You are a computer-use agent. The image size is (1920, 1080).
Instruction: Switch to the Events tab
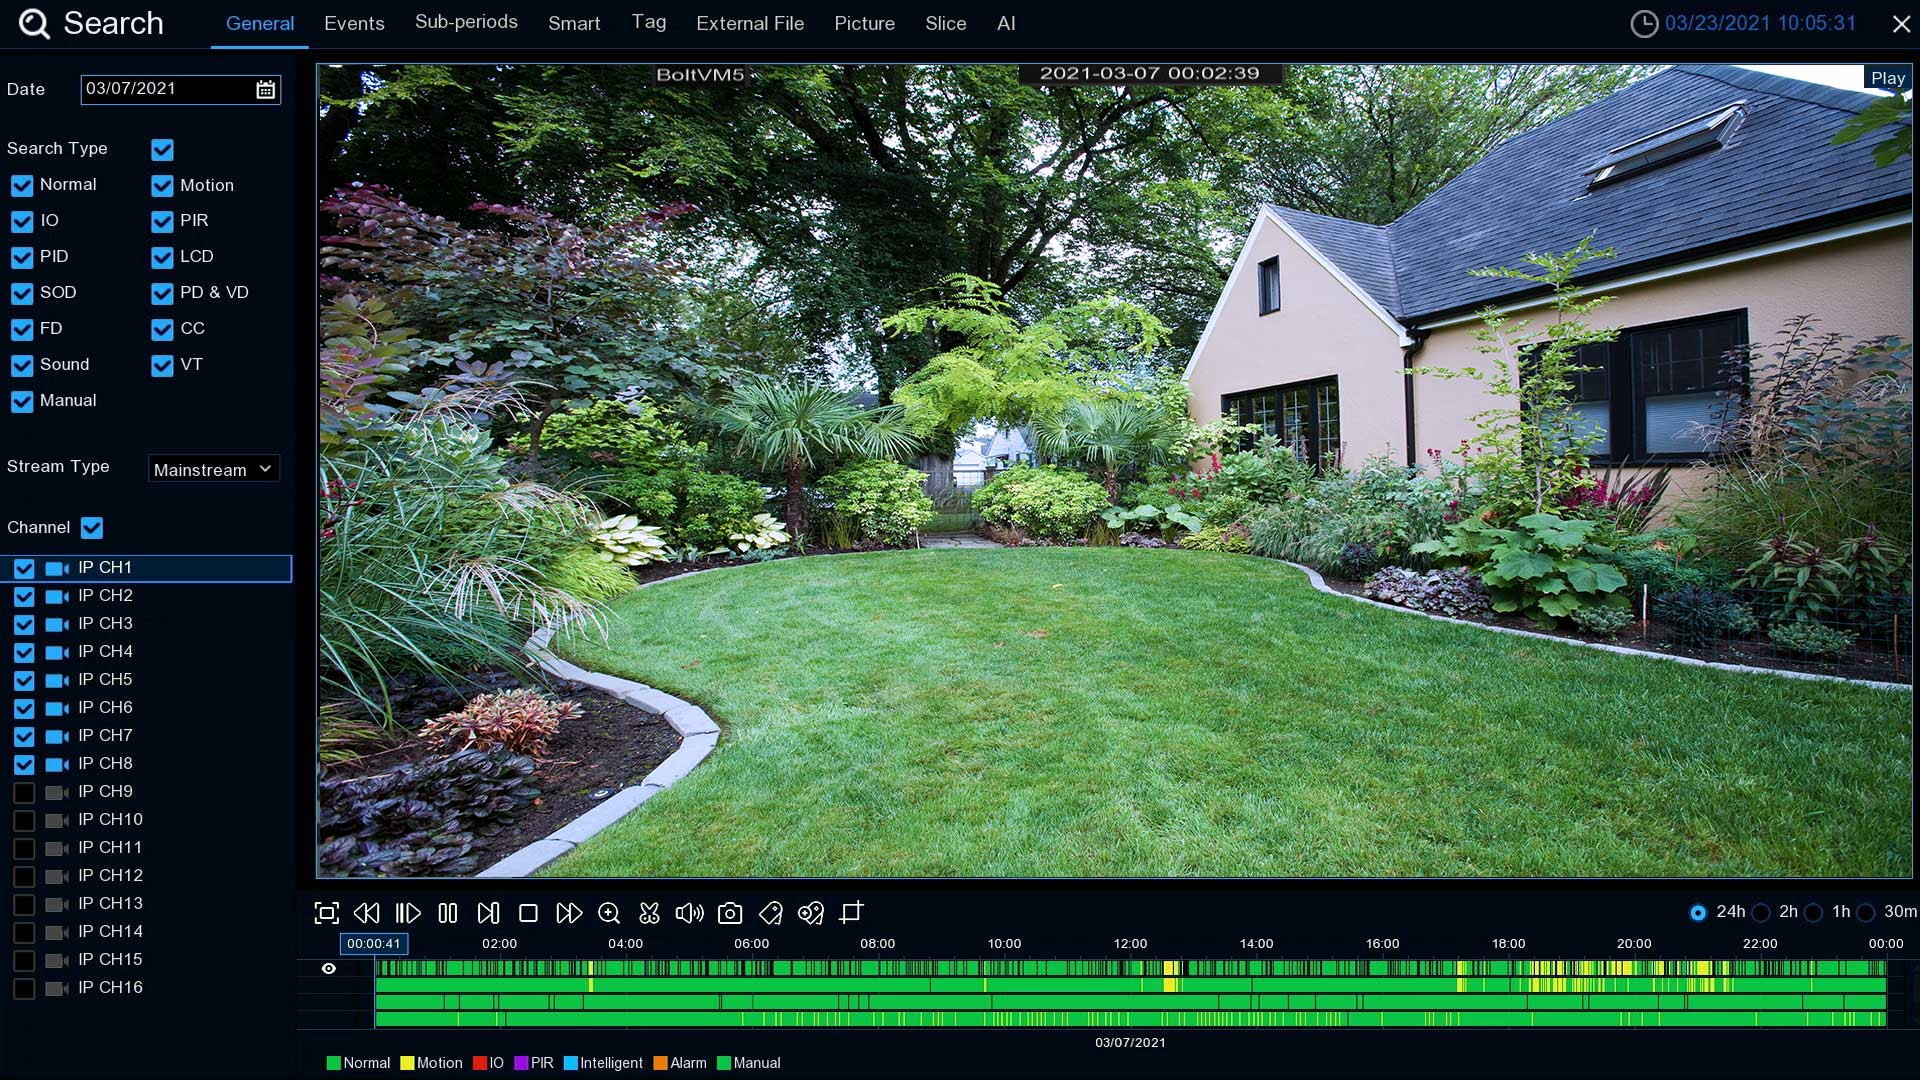(354, 24)
